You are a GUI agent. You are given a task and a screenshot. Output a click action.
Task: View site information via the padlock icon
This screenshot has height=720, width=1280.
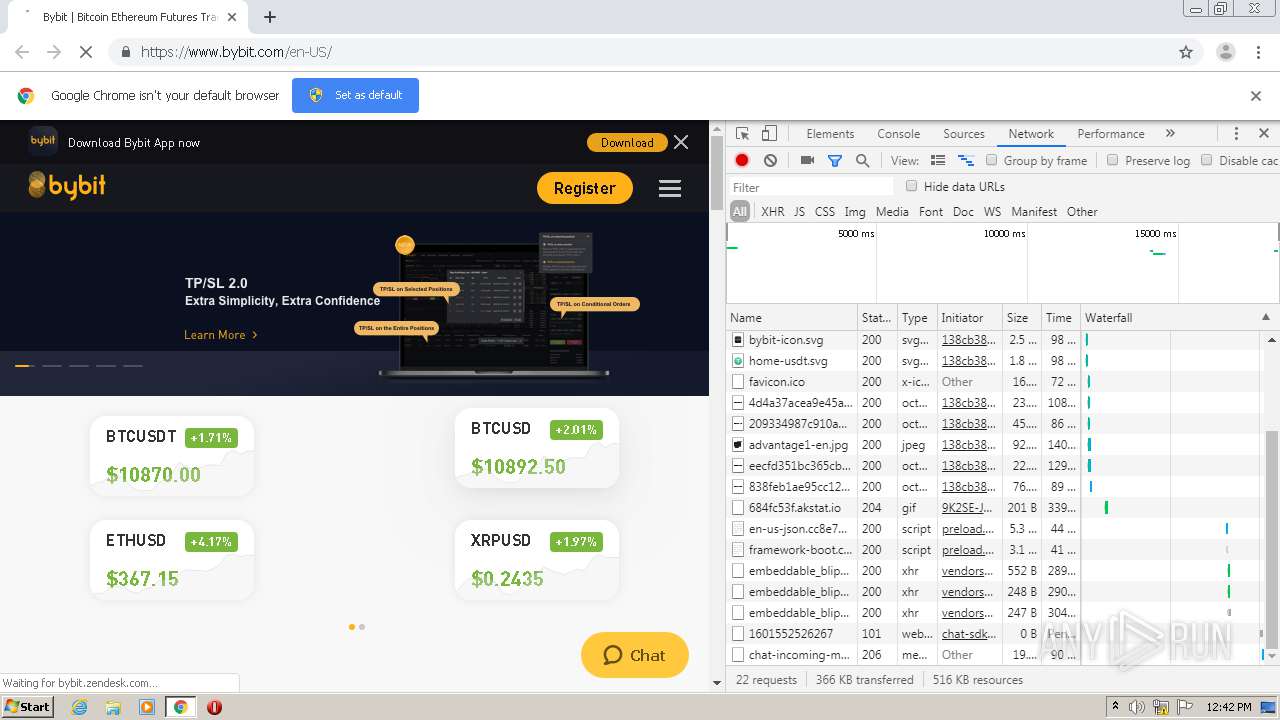click(x=125, y=52)
